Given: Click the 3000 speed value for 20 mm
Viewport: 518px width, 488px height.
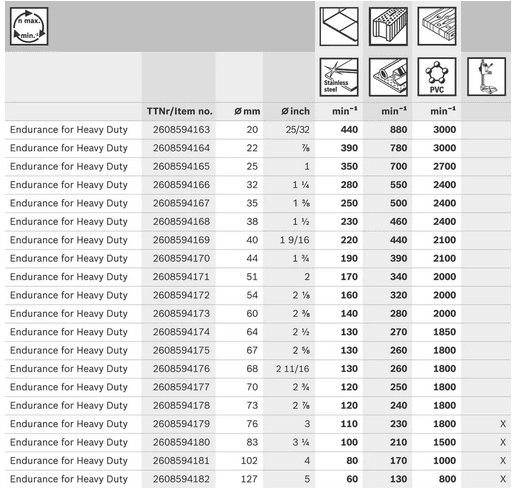Looking at the screenshot, I should (x=445, y=130).
